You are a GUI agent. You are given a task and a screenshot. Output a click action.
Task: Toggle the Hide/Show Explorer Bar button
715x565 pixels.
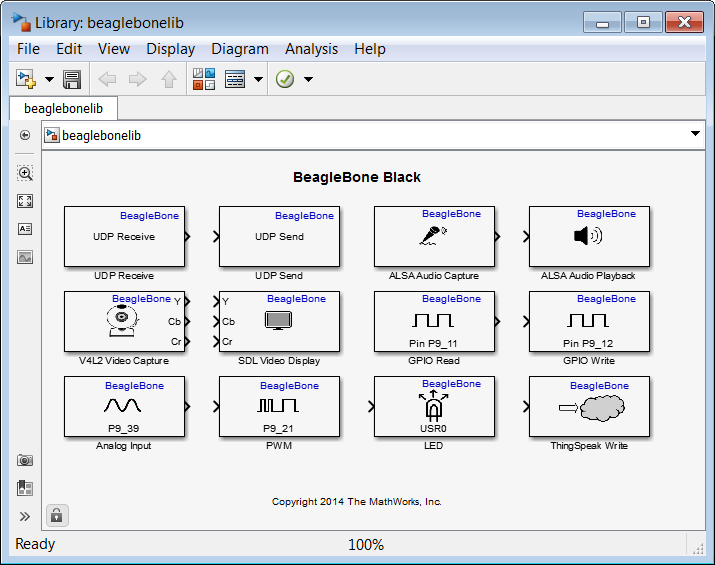click(x=25, y=135)
